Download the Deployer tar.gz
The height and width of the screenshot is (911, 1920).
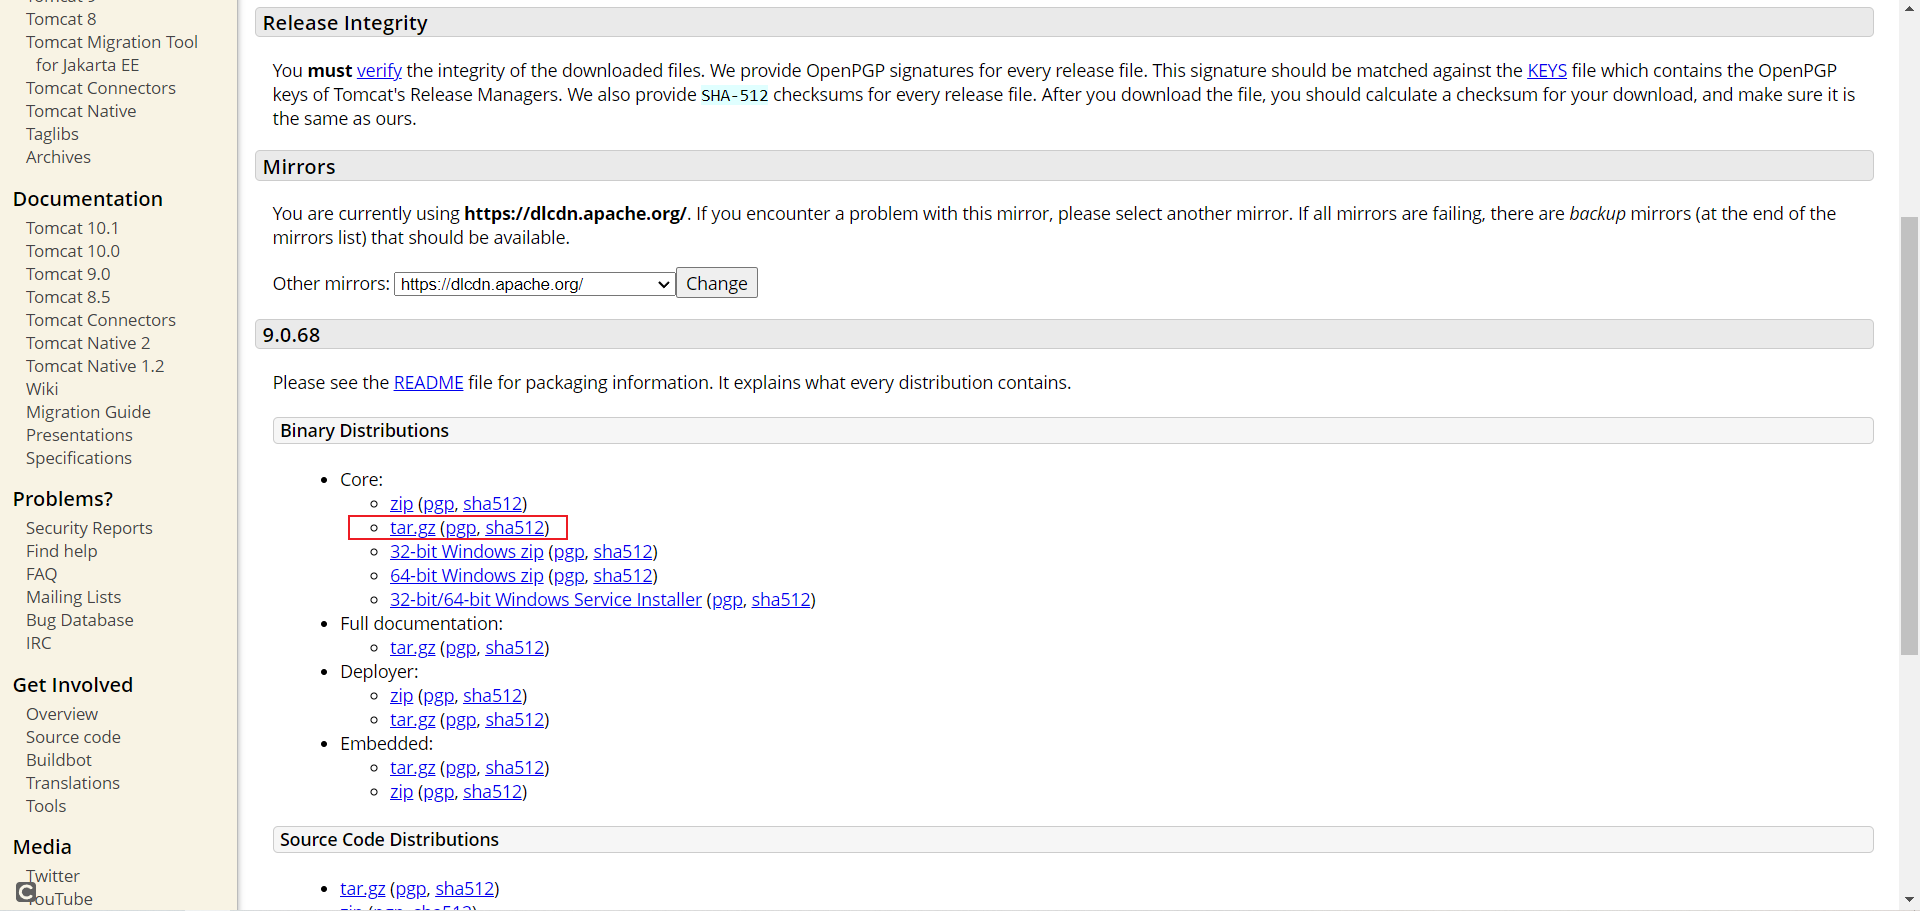pos(412,719)
